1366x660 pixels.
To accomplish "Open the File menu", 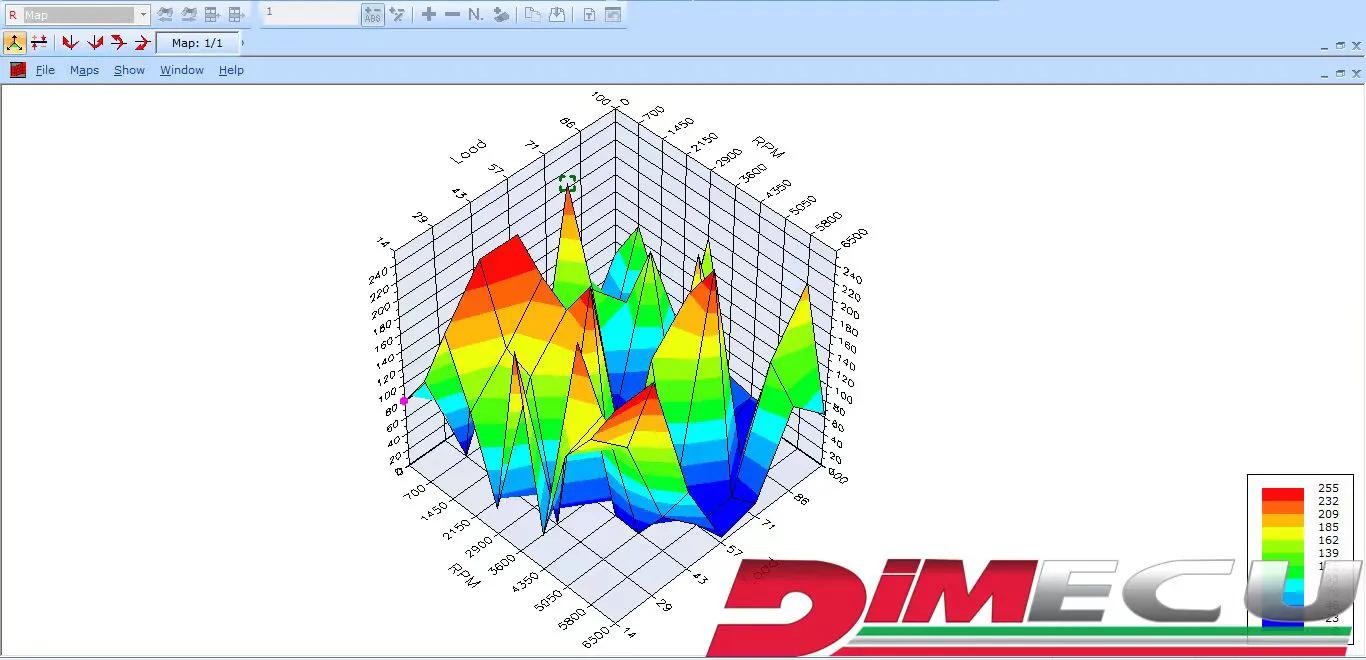I will 45,70.
